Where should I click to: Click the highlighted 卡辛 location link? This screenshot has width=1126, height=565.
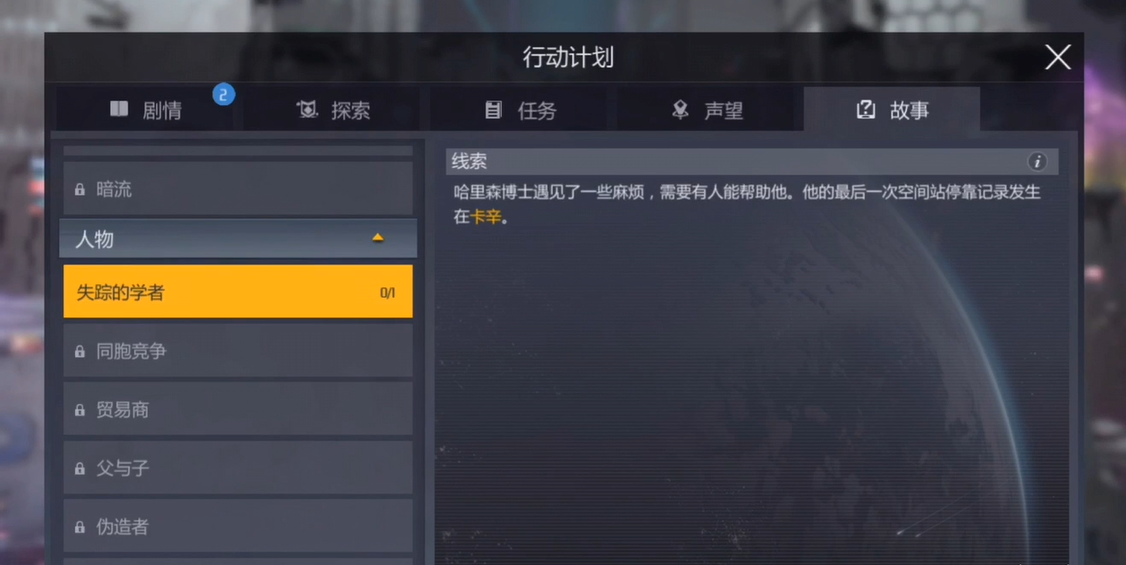click(x=486, y=216)
